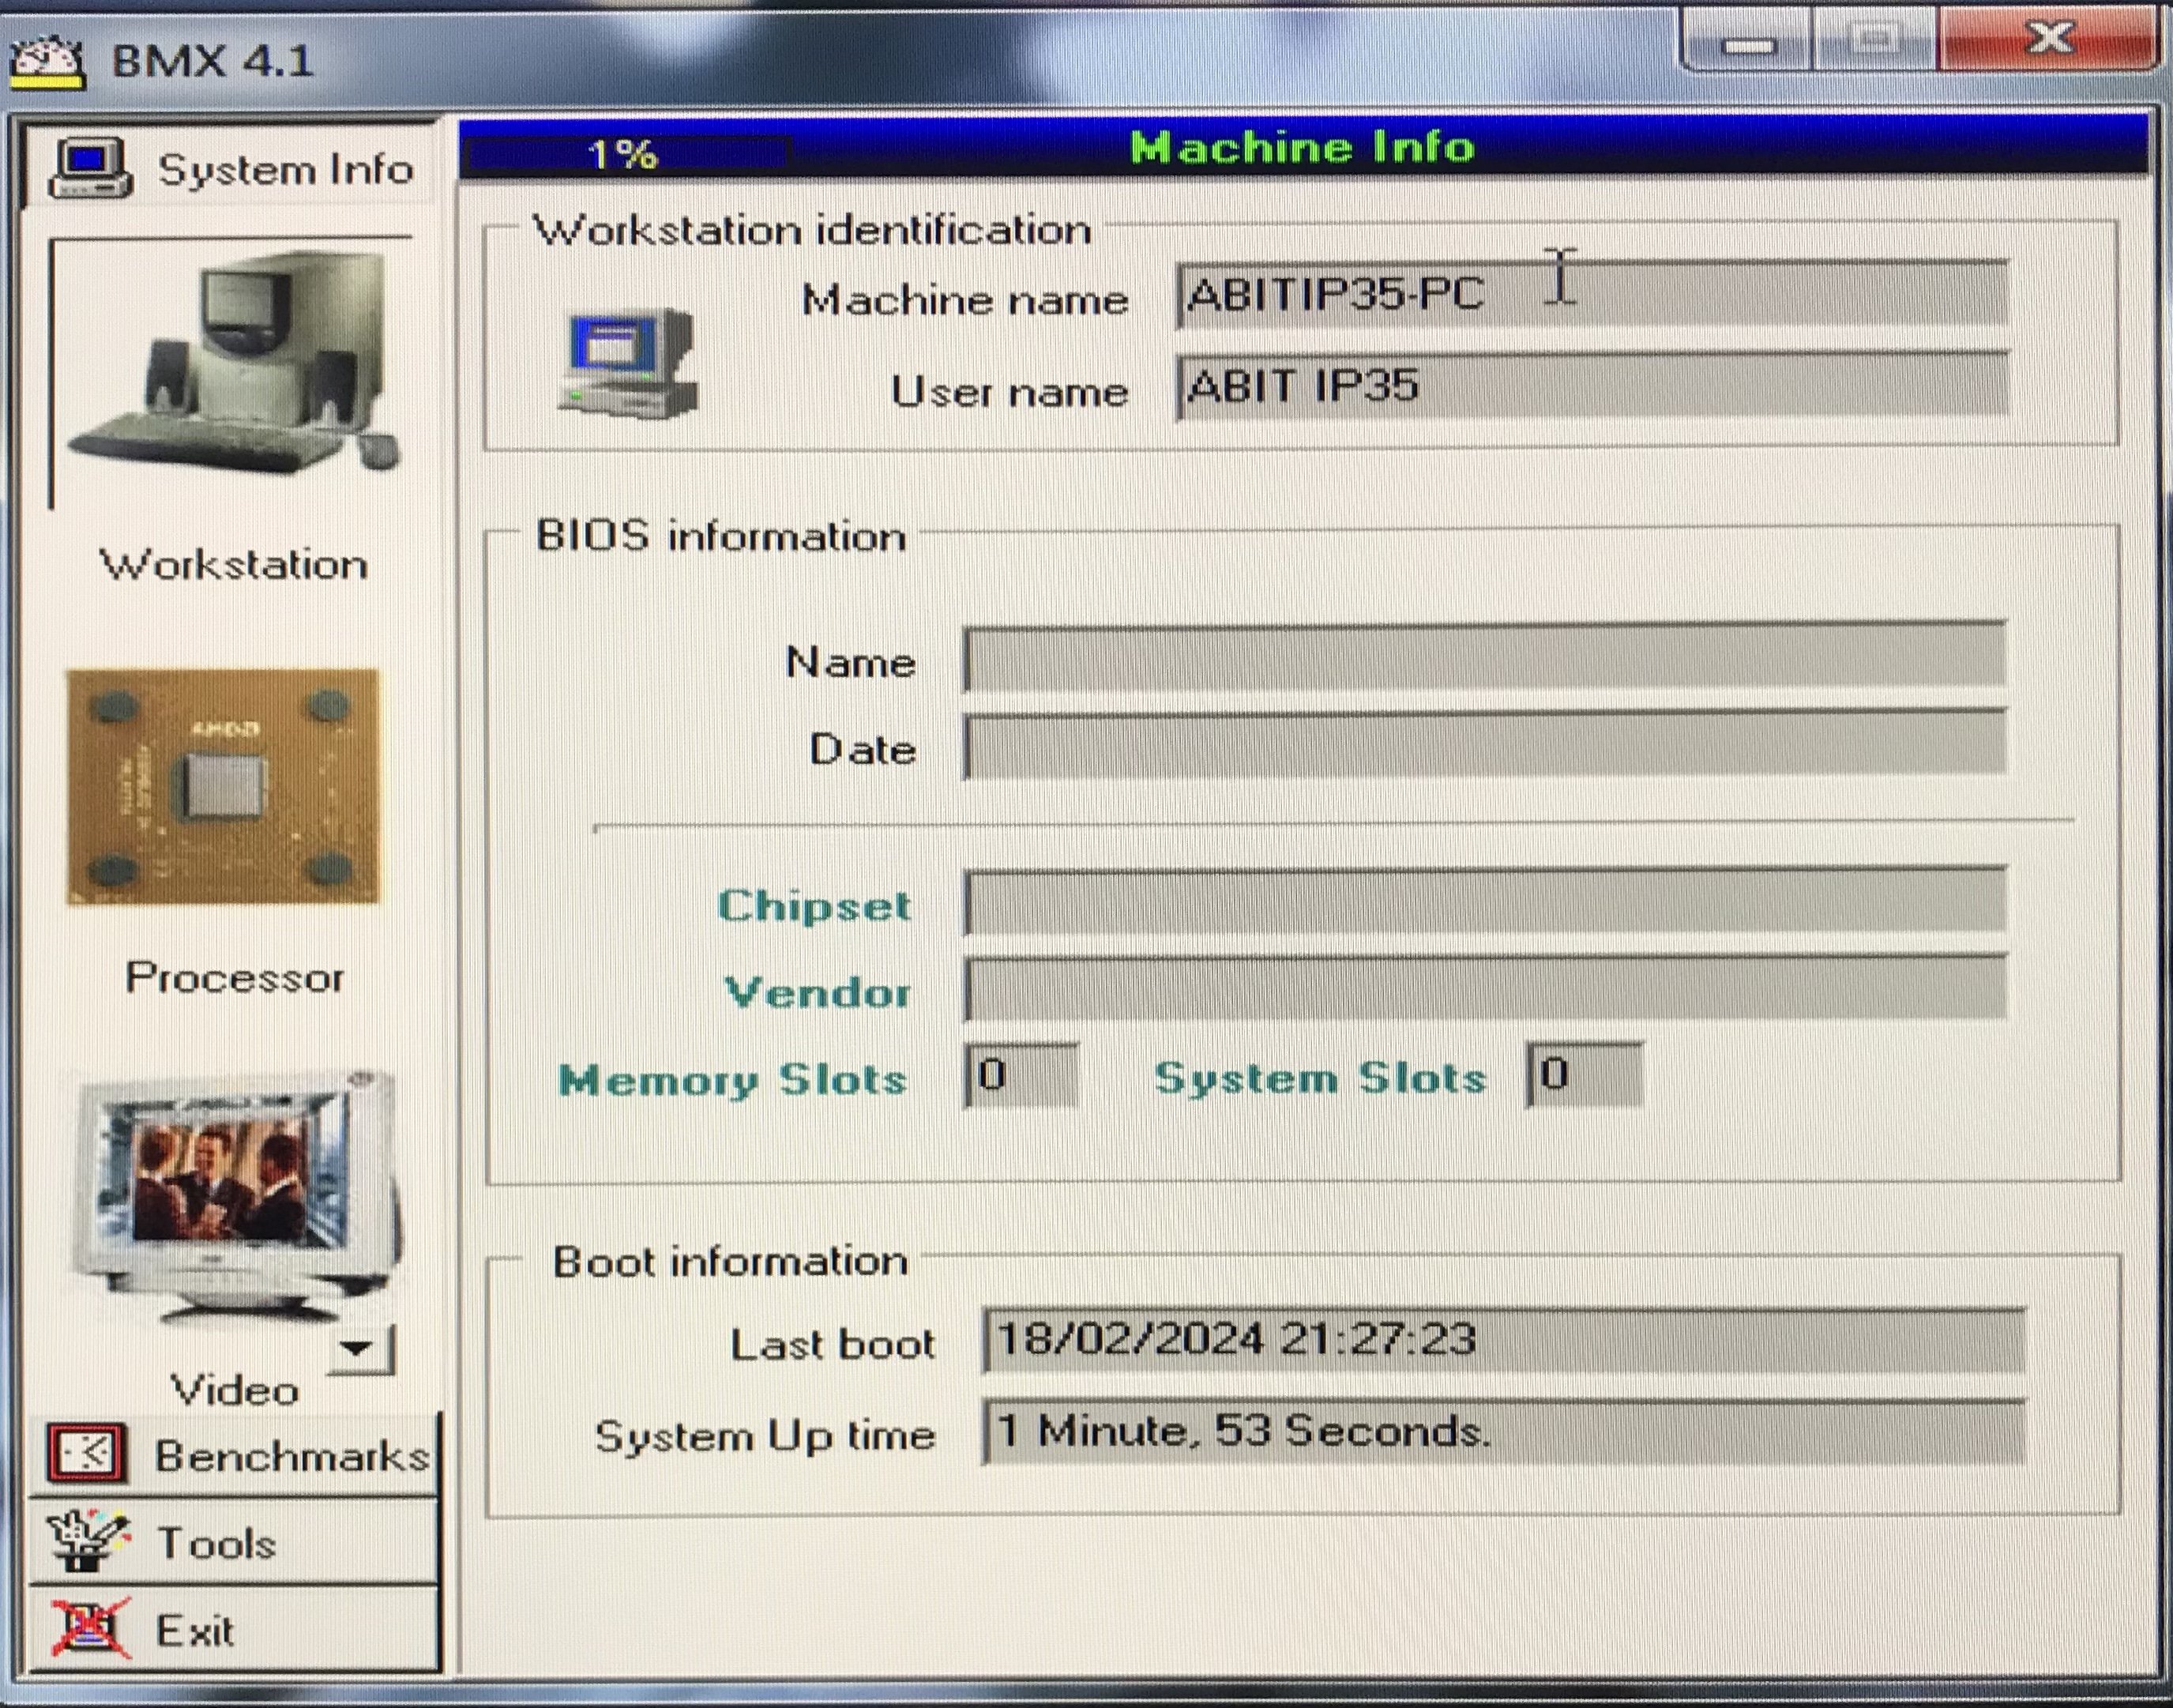Click the System Info computer icon
This screenshot has width=2173, height=1708.
pos(90,167)
